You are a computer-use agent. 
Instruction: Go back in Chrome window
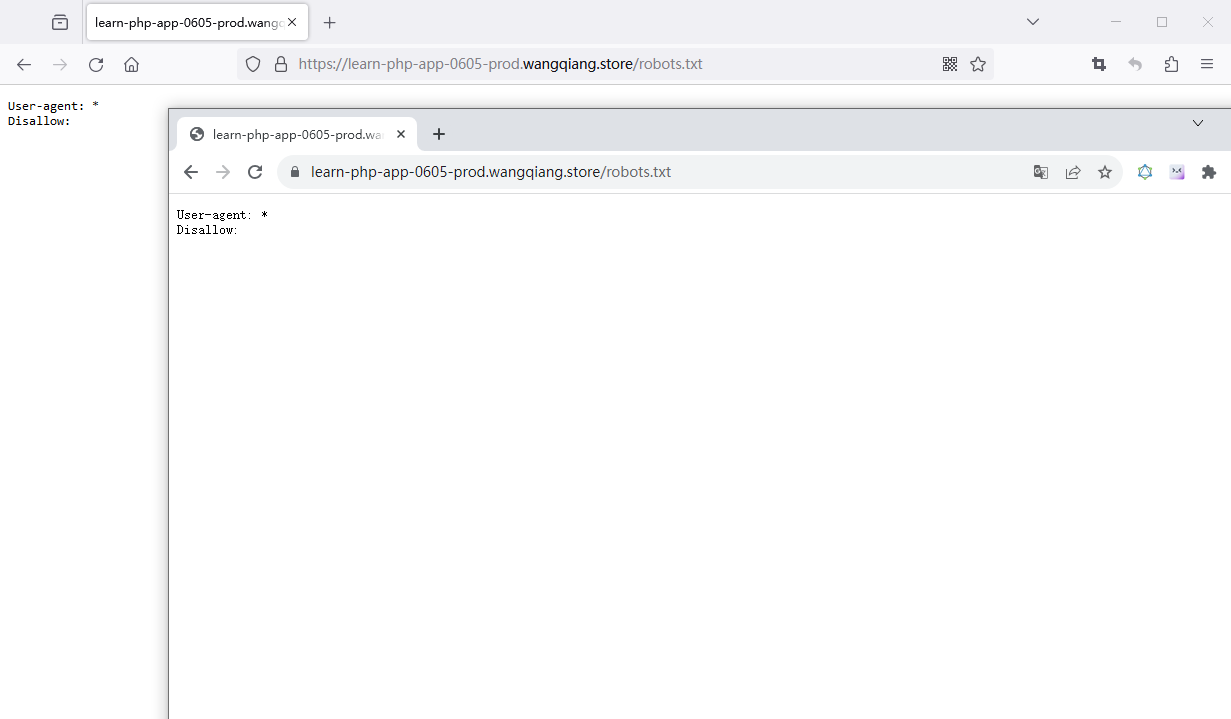point(191,172)
